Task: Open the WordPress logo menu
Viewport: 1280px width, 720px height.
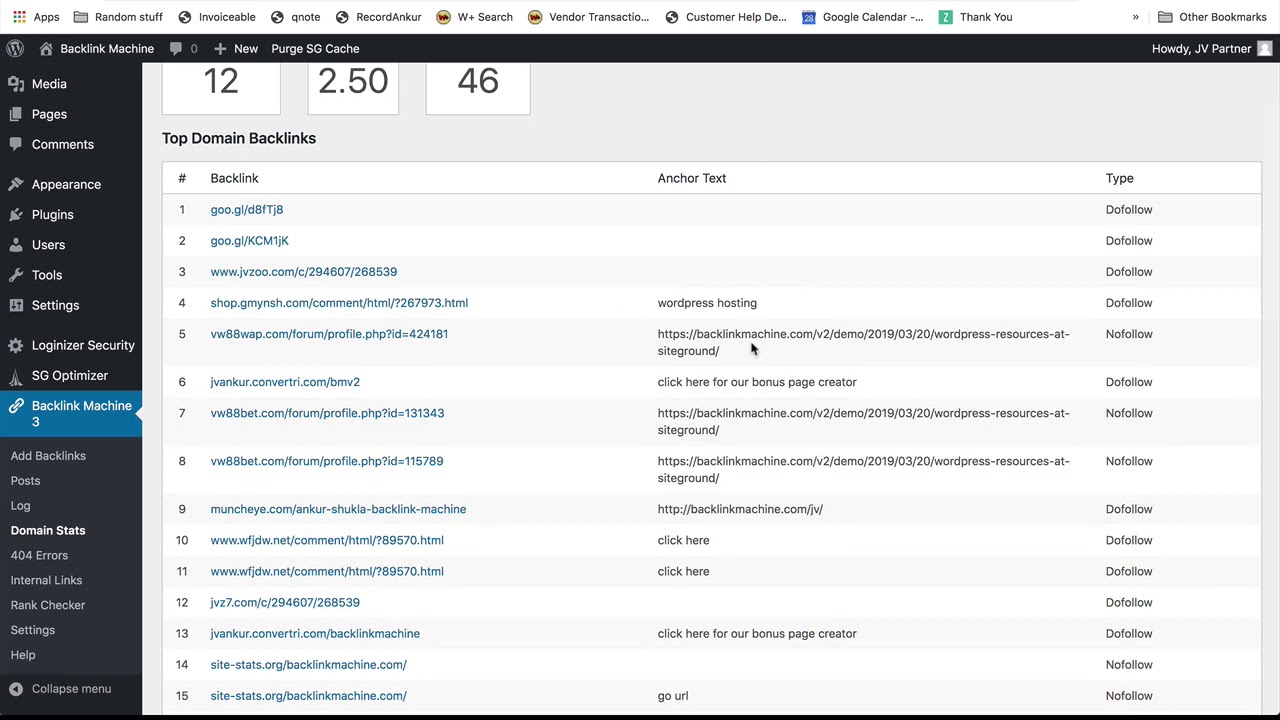Action: click(x=15, y=48)
